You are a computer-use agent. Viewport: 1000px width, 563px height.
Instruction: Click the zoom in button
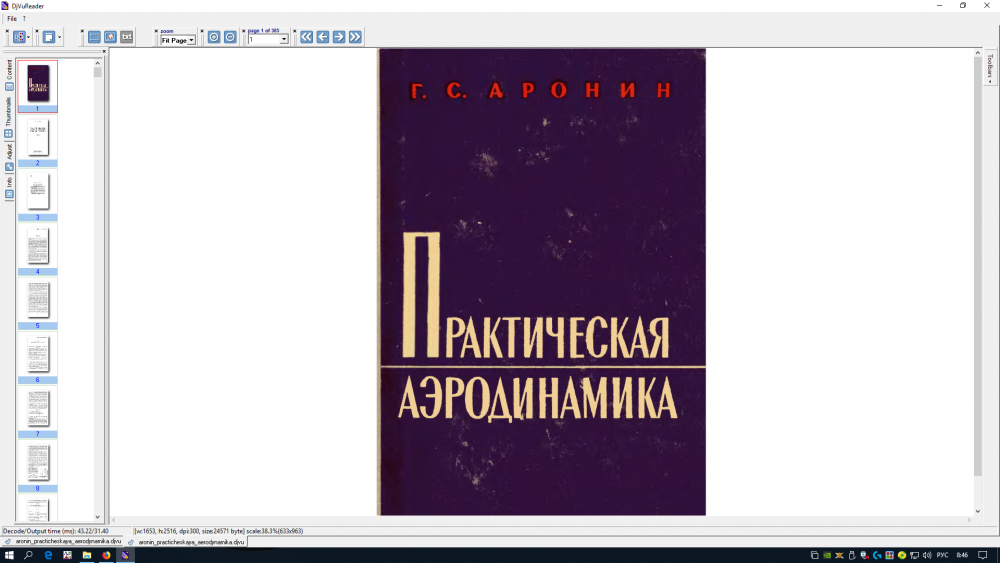(213, 37)
